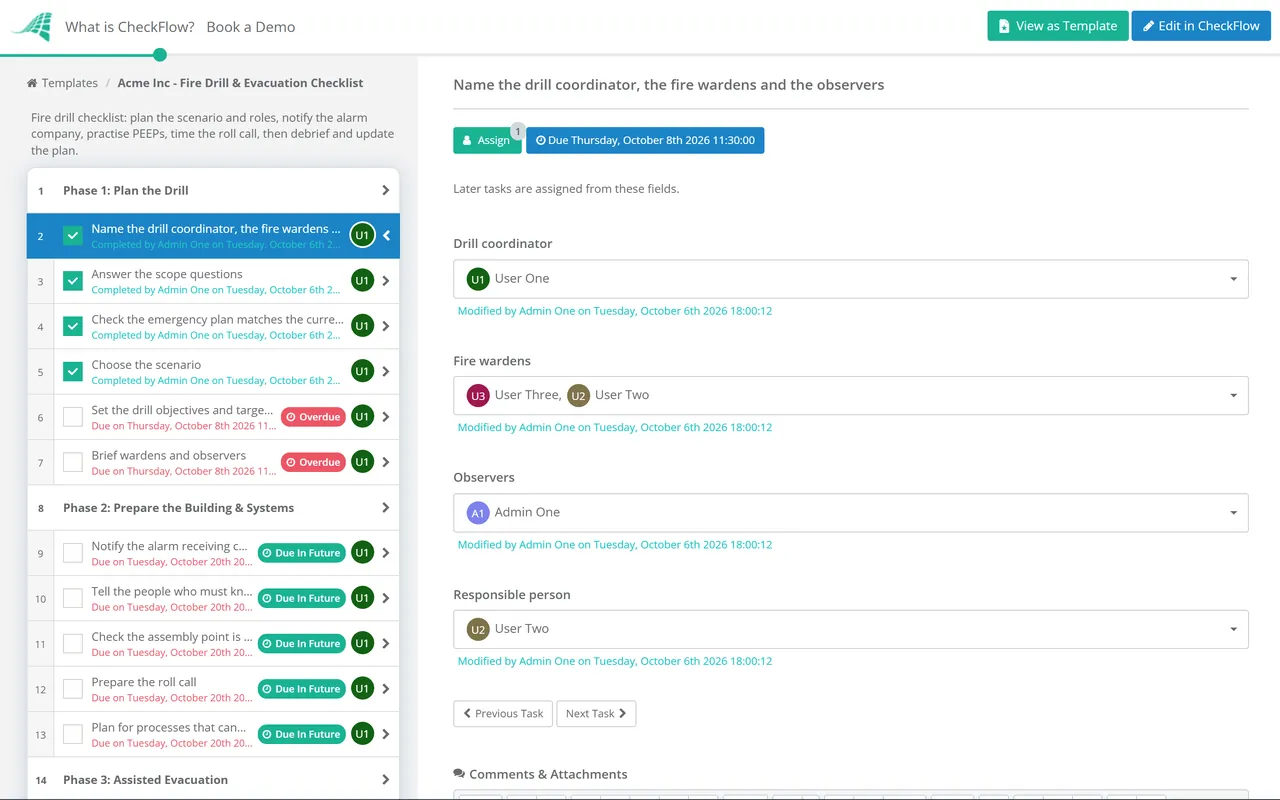1280x800 pixels.
Task: Open 'Book a Demo' menu link
Action: (x=251, y=27)
